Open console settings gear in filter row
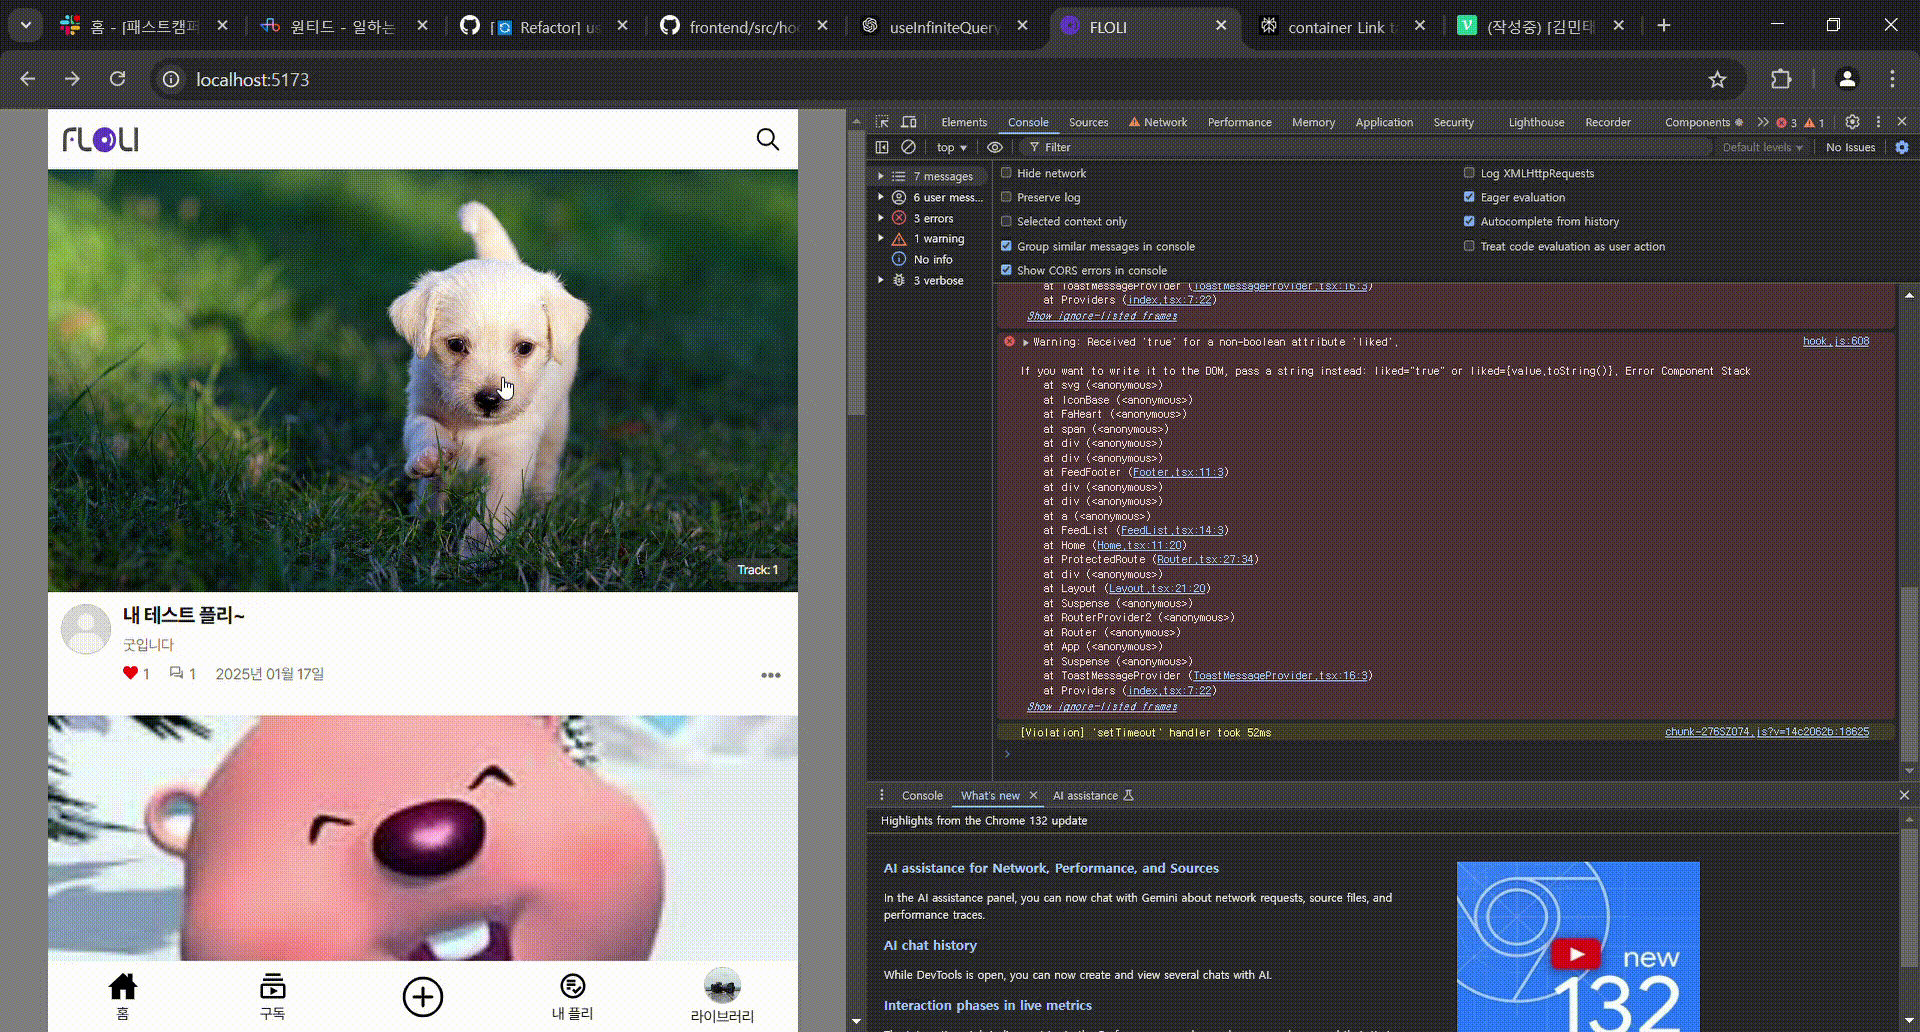 1902,147
